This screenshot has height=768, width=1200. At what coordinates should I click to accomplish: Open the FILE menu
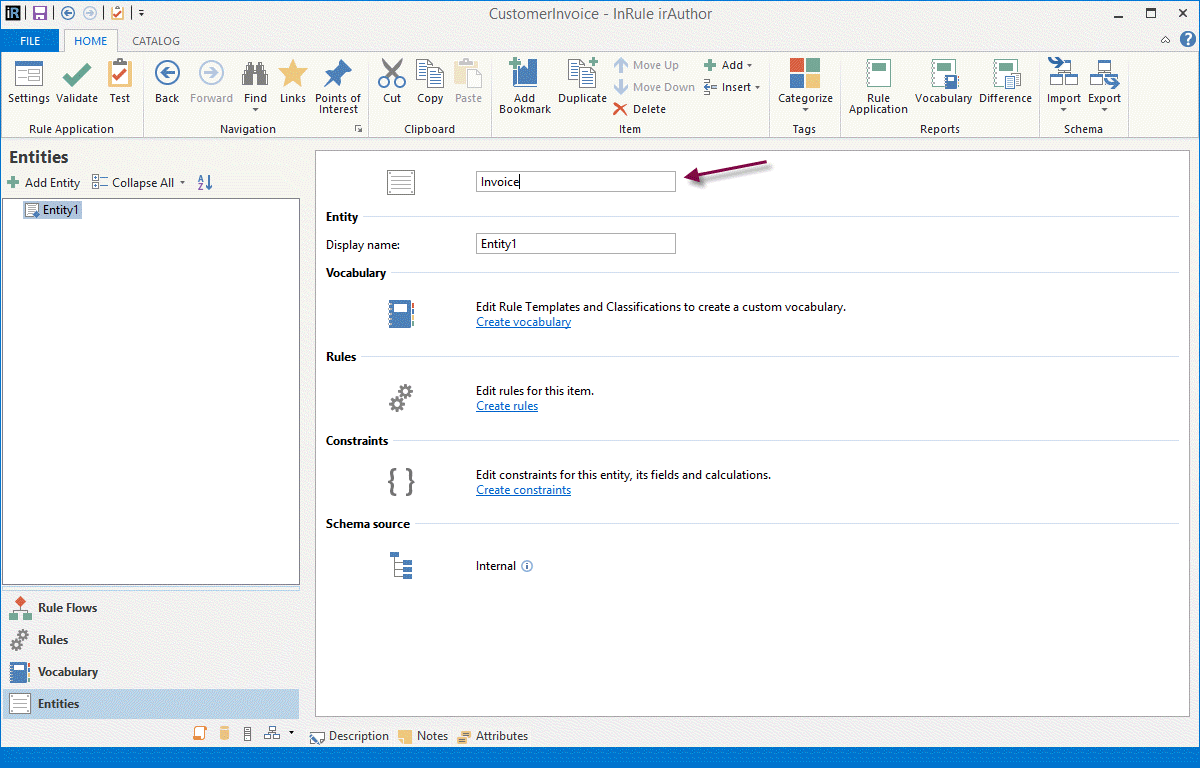(30, 41)
